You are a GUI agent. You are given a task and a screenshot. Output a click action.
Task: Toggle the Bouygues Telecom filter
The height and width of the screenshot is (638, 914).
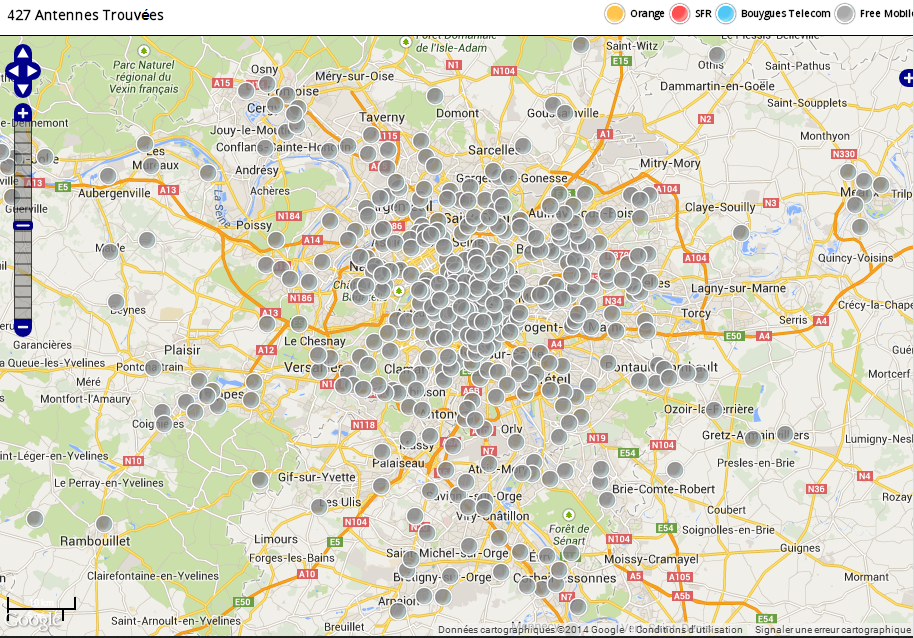coord(773,13)
